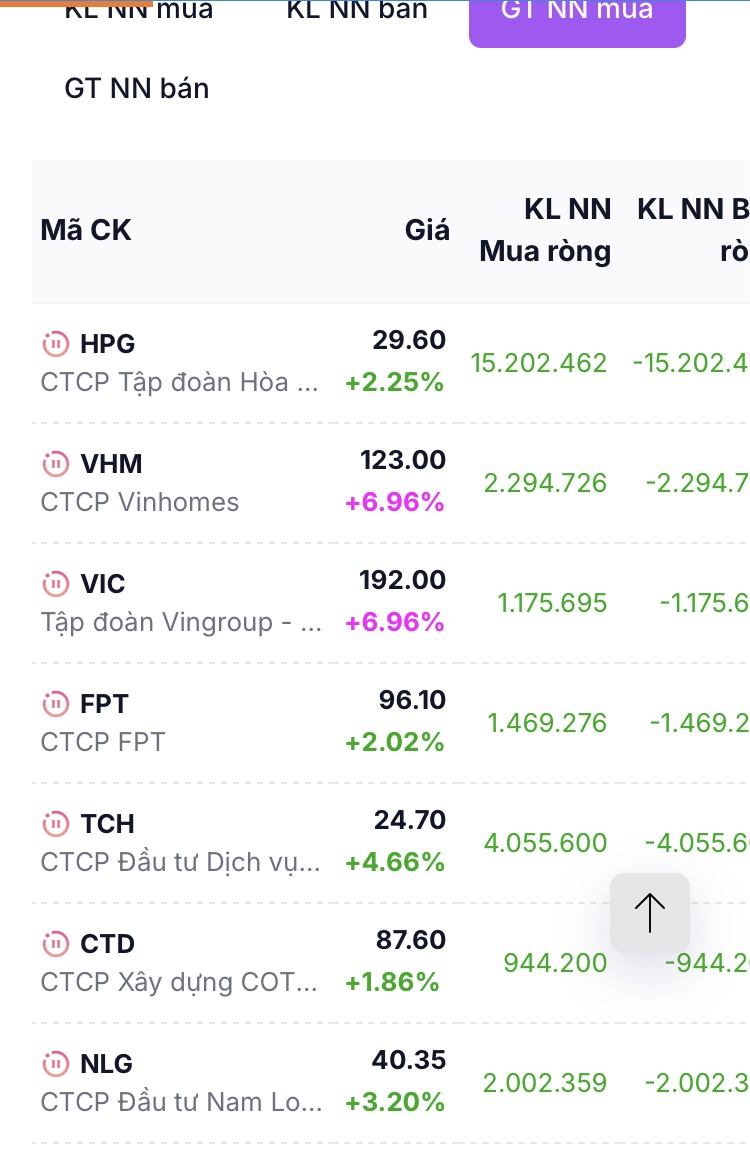Click NLG net buy volume 2.002.359
The height and width of the screenshot is (1153, 750).
pyautogui.click(x=545, y=1083)
